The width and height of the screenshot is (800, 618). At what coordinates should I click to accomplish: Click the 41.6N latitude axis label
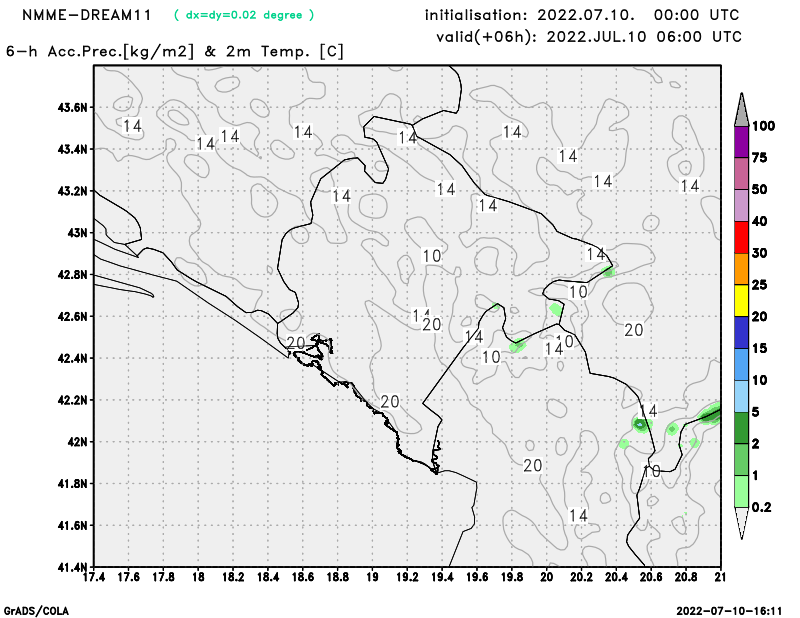(x=72, y=526)
